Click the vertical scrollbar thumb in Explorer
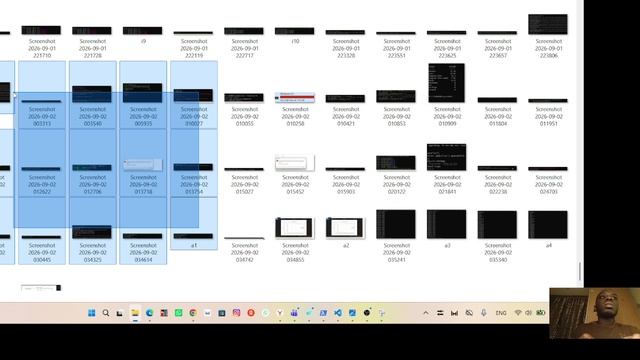Image resolution: width=640 pixels, height=360 pixels. point(580,271)
